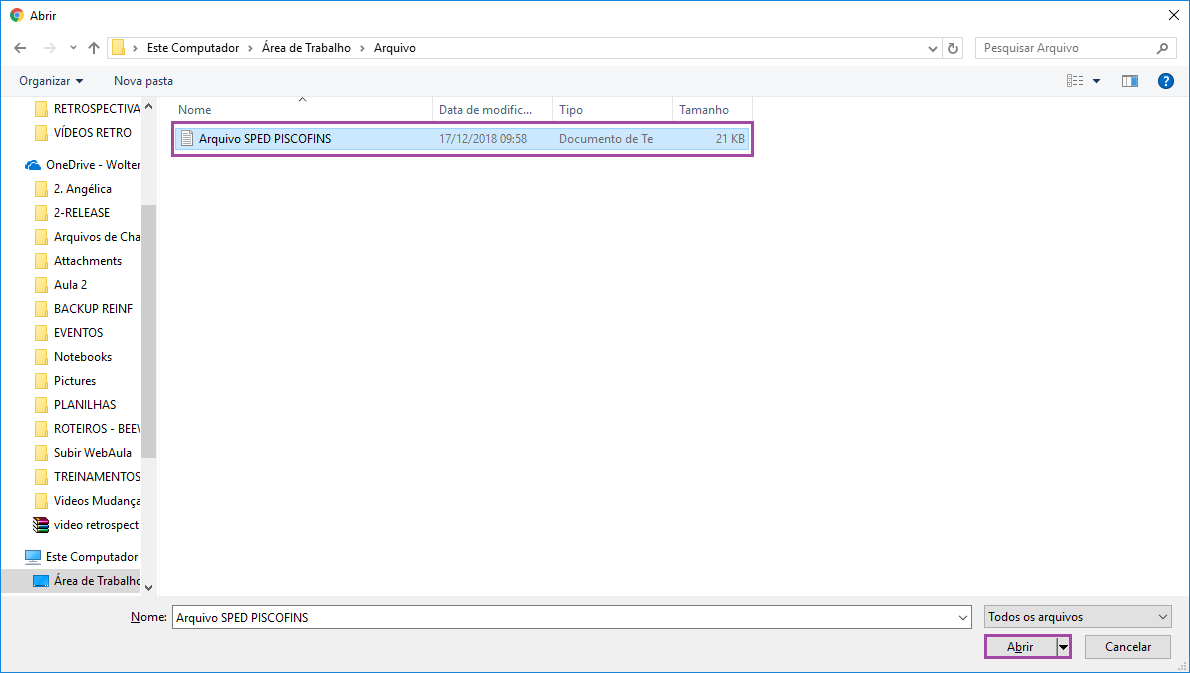Open the Organizar menu
The image size is (1190, 673).
click(51, 81)
